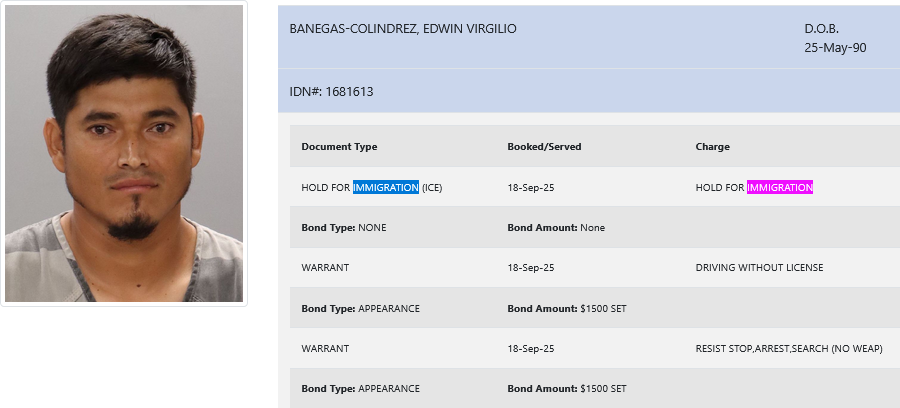The height and width of the screenshot is (408, 900).
Task: Click the second WARRANT document type
Action: click(x=325, y=348)
